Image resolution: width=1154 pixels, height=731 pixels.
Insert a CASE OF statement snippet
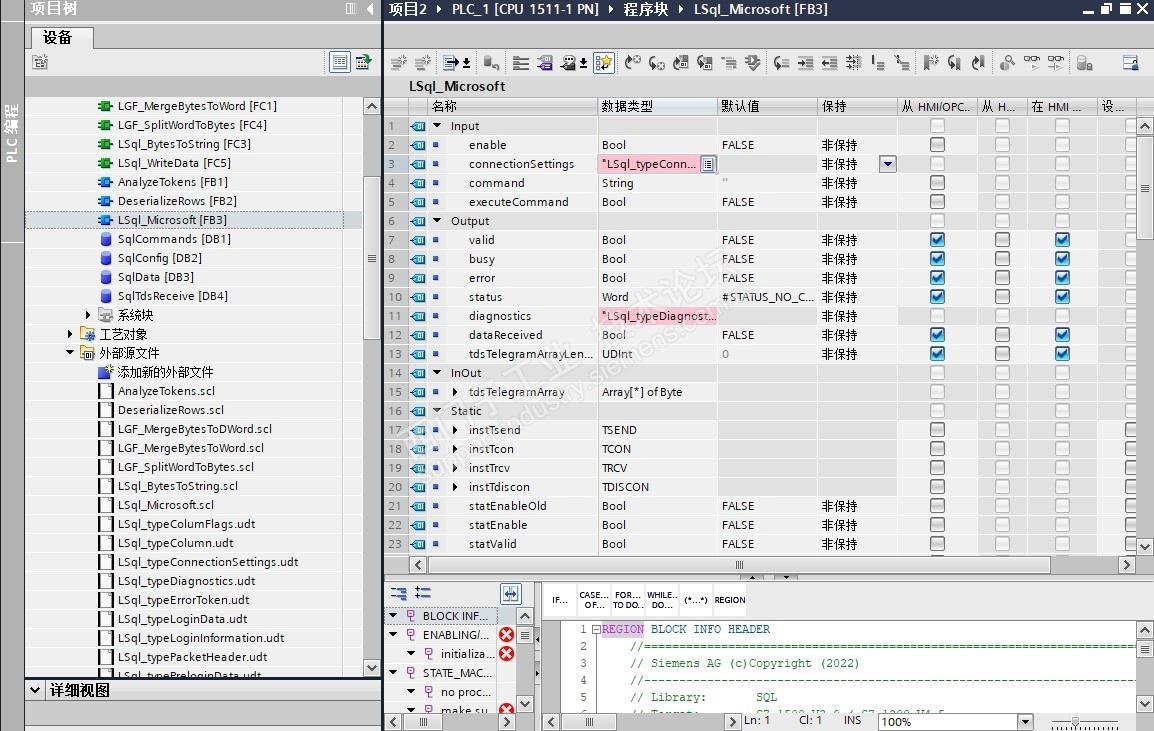coord(593,600)
